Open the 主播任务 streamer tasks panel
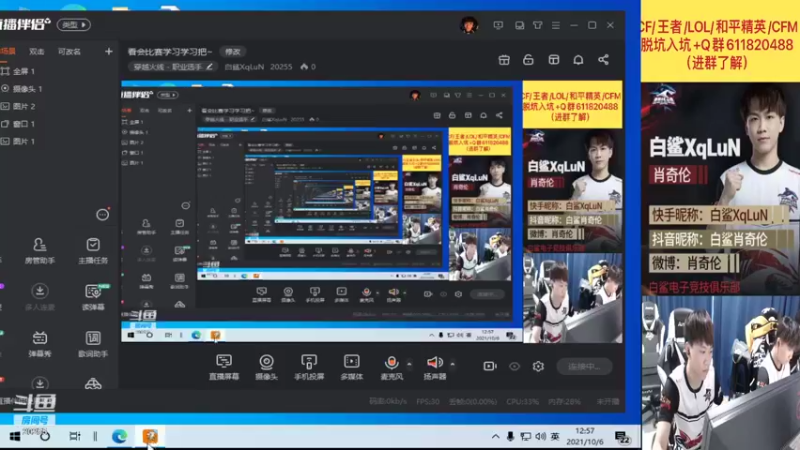 (x=93, y=251)
